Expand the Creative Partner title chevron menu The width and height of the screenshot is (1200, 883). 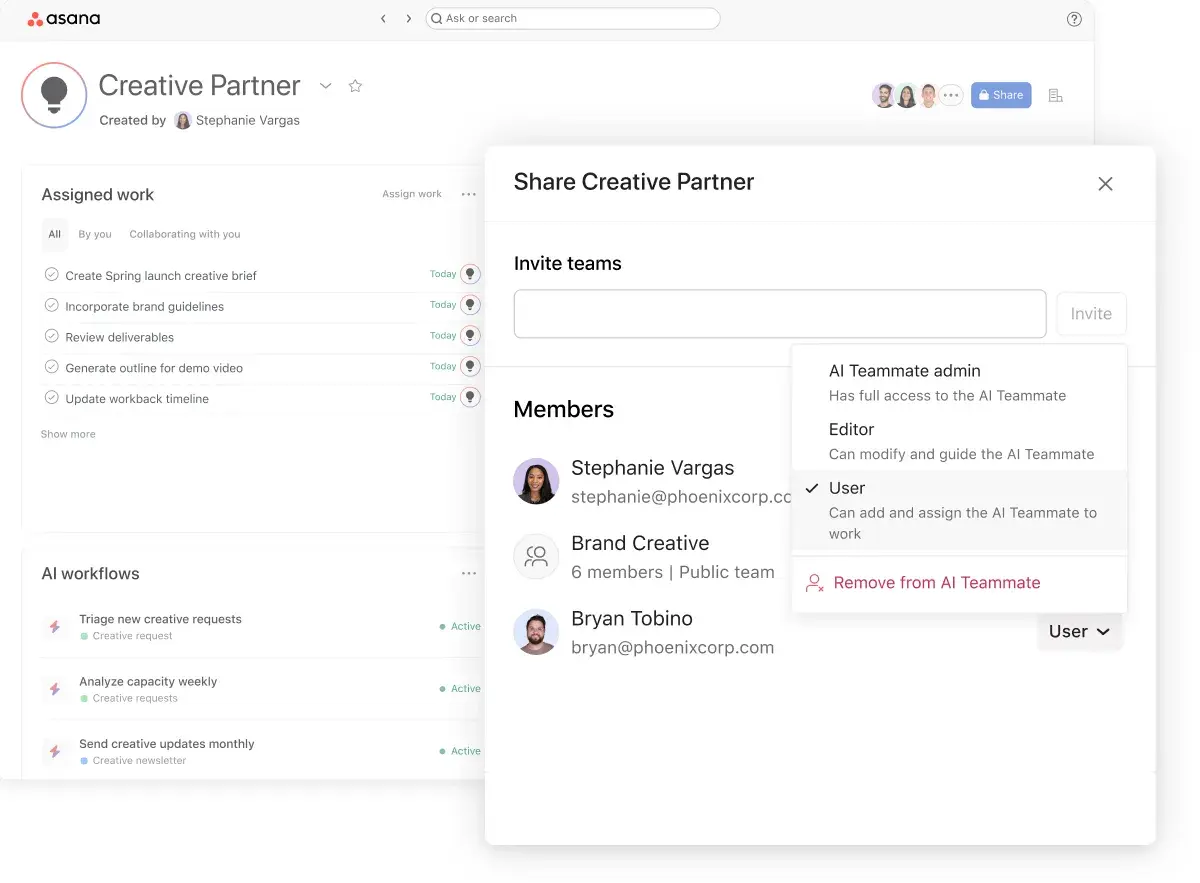click(x=325, y=86)
